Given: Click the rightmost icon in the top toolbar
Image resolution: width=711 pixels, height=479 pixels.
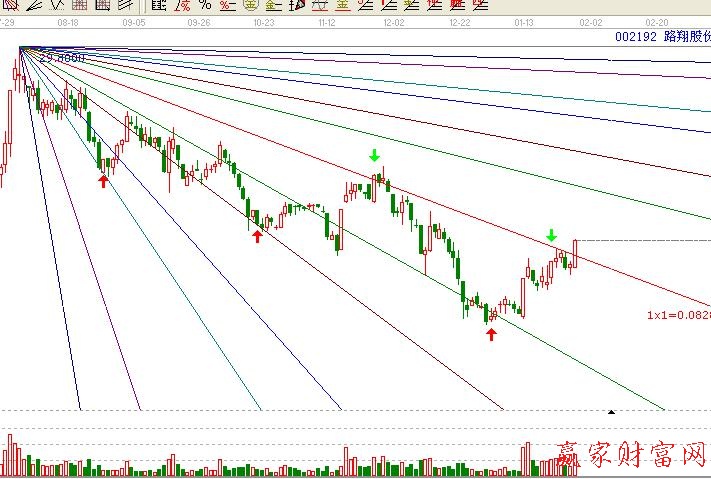Looking at the screenshot, I should pyautogui.click(x=480, y=4).
